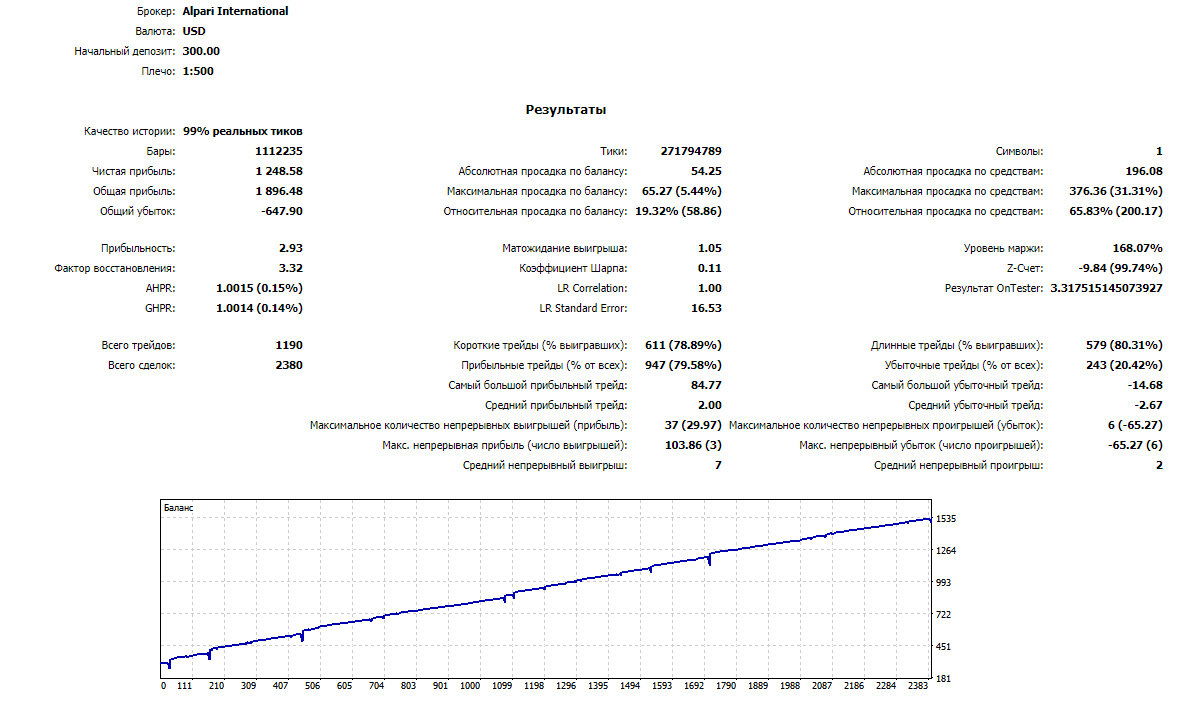
Task: Select GHPR value 1.0014 (0.14%)
Action: (x=260, y=308)
